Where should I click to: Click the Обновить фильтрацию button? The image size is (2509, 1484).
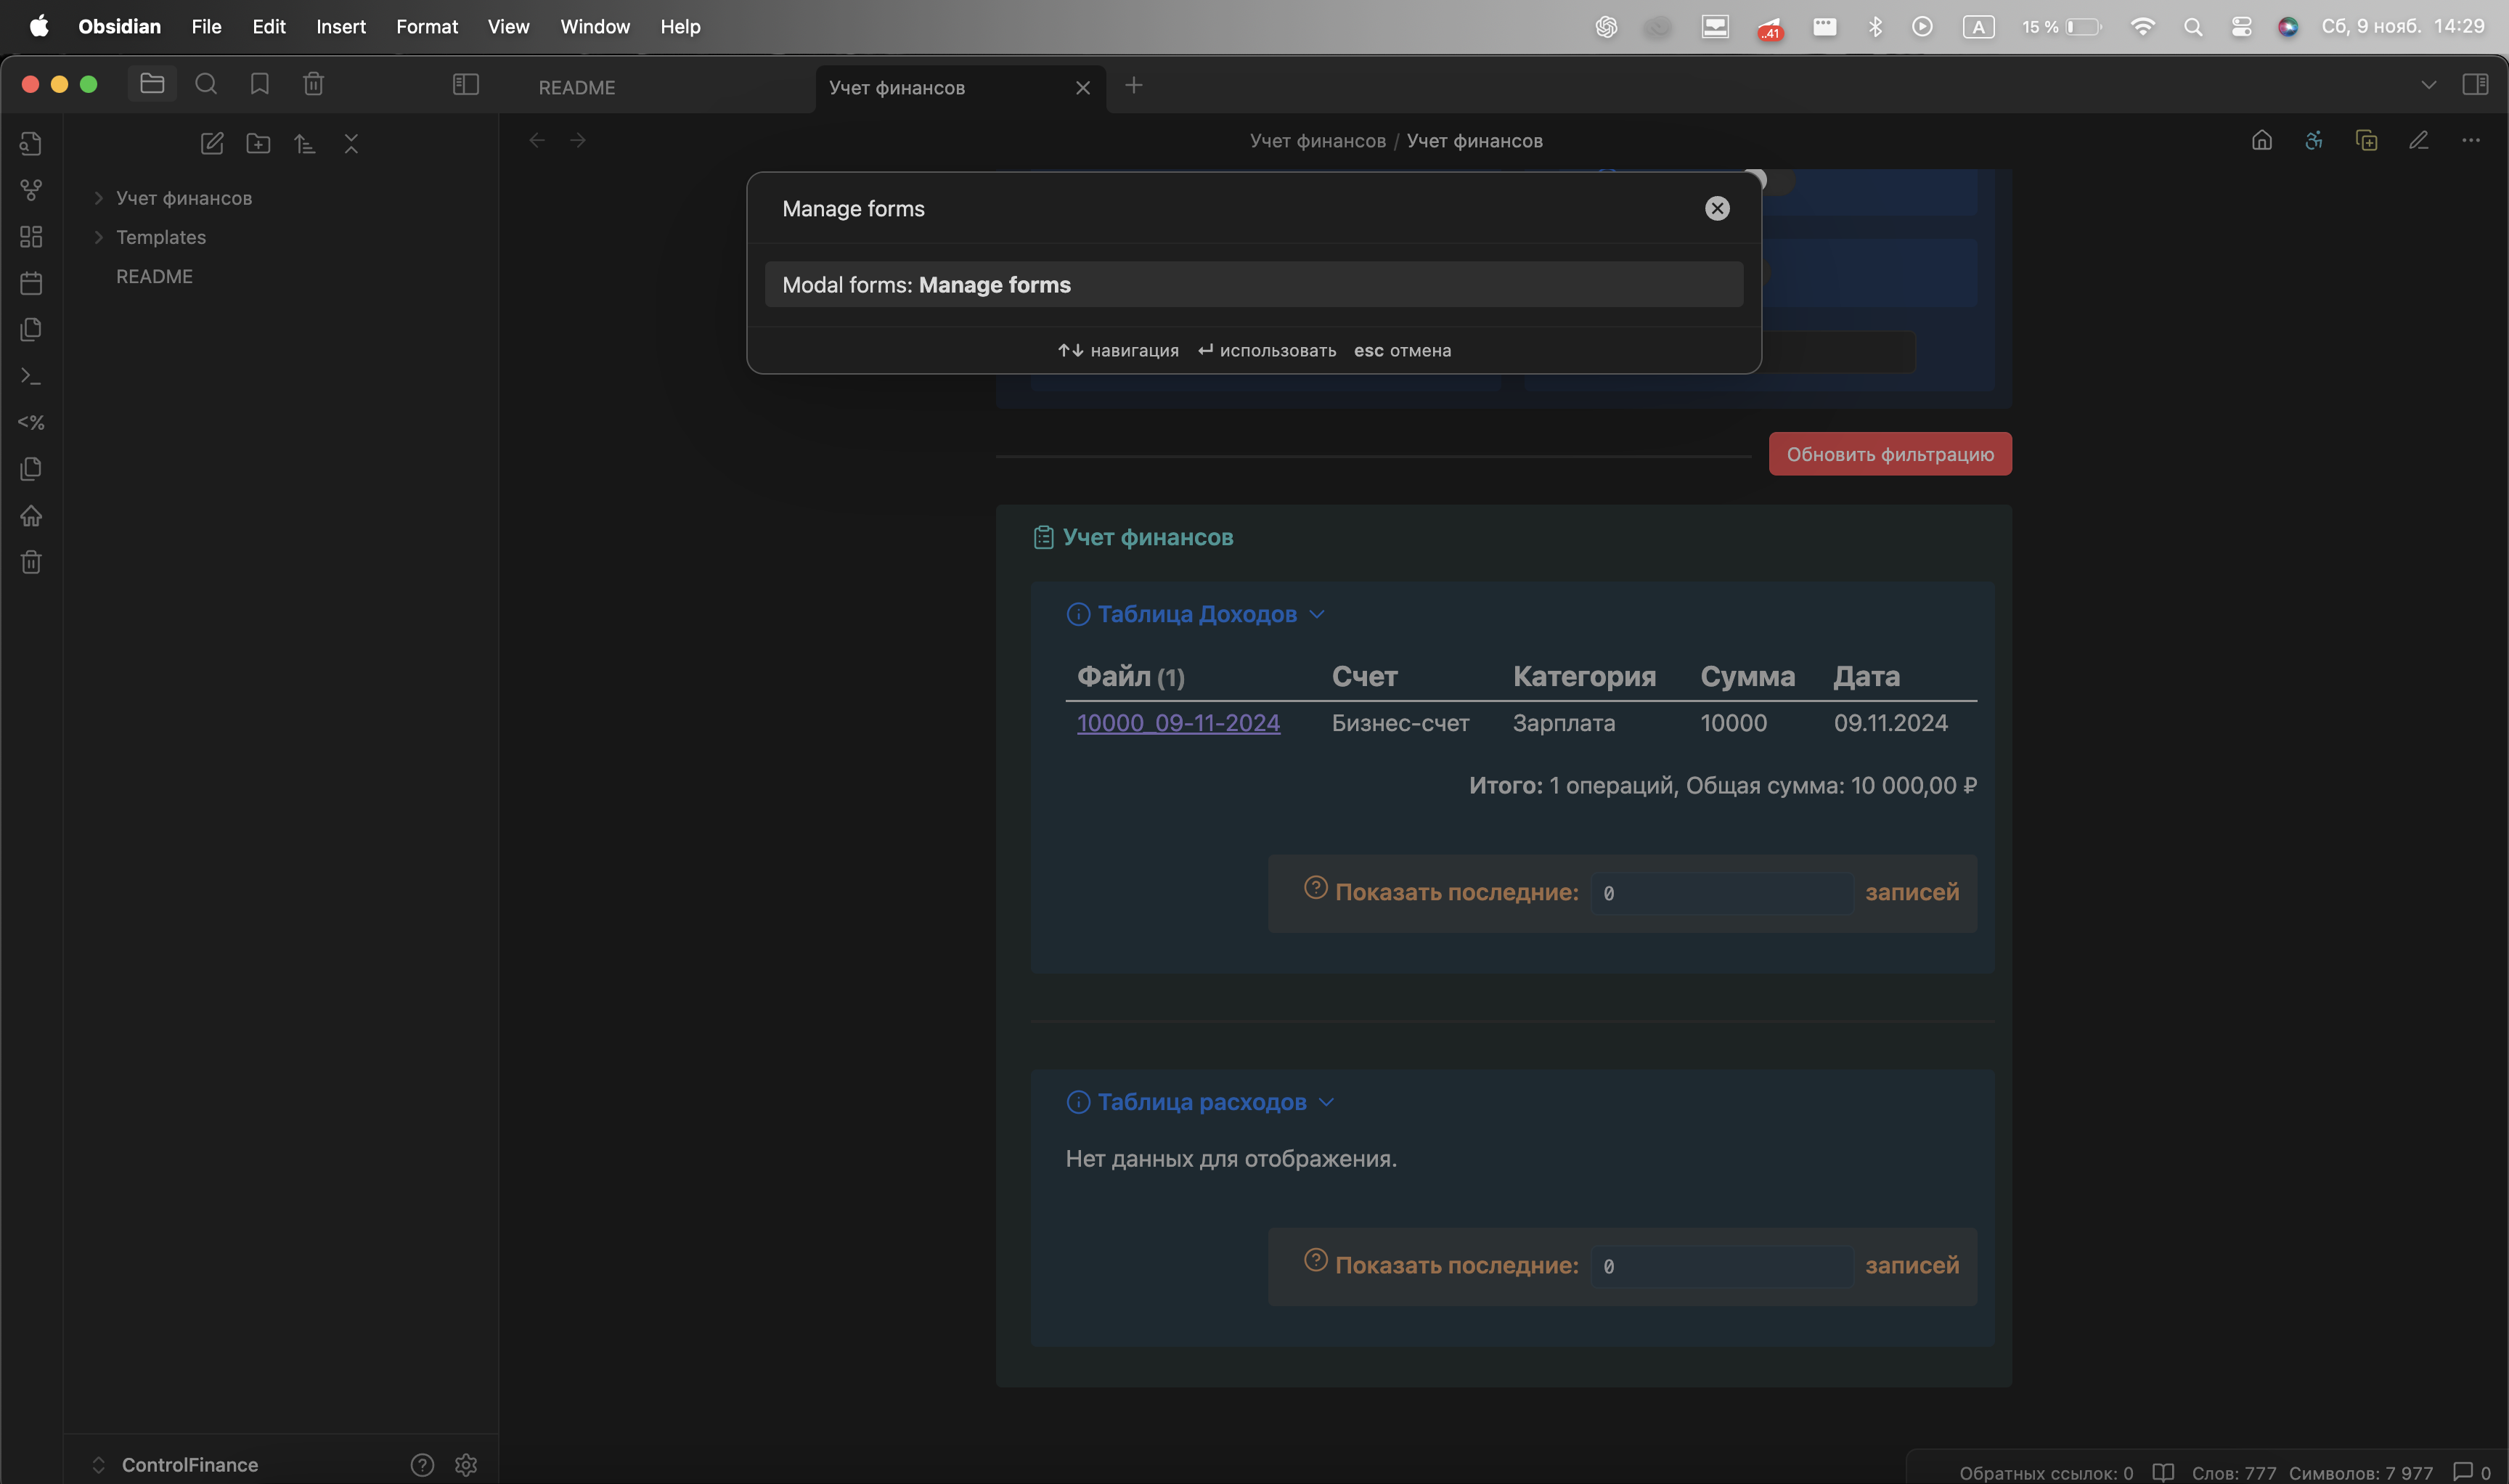[x=1889, y=454]
